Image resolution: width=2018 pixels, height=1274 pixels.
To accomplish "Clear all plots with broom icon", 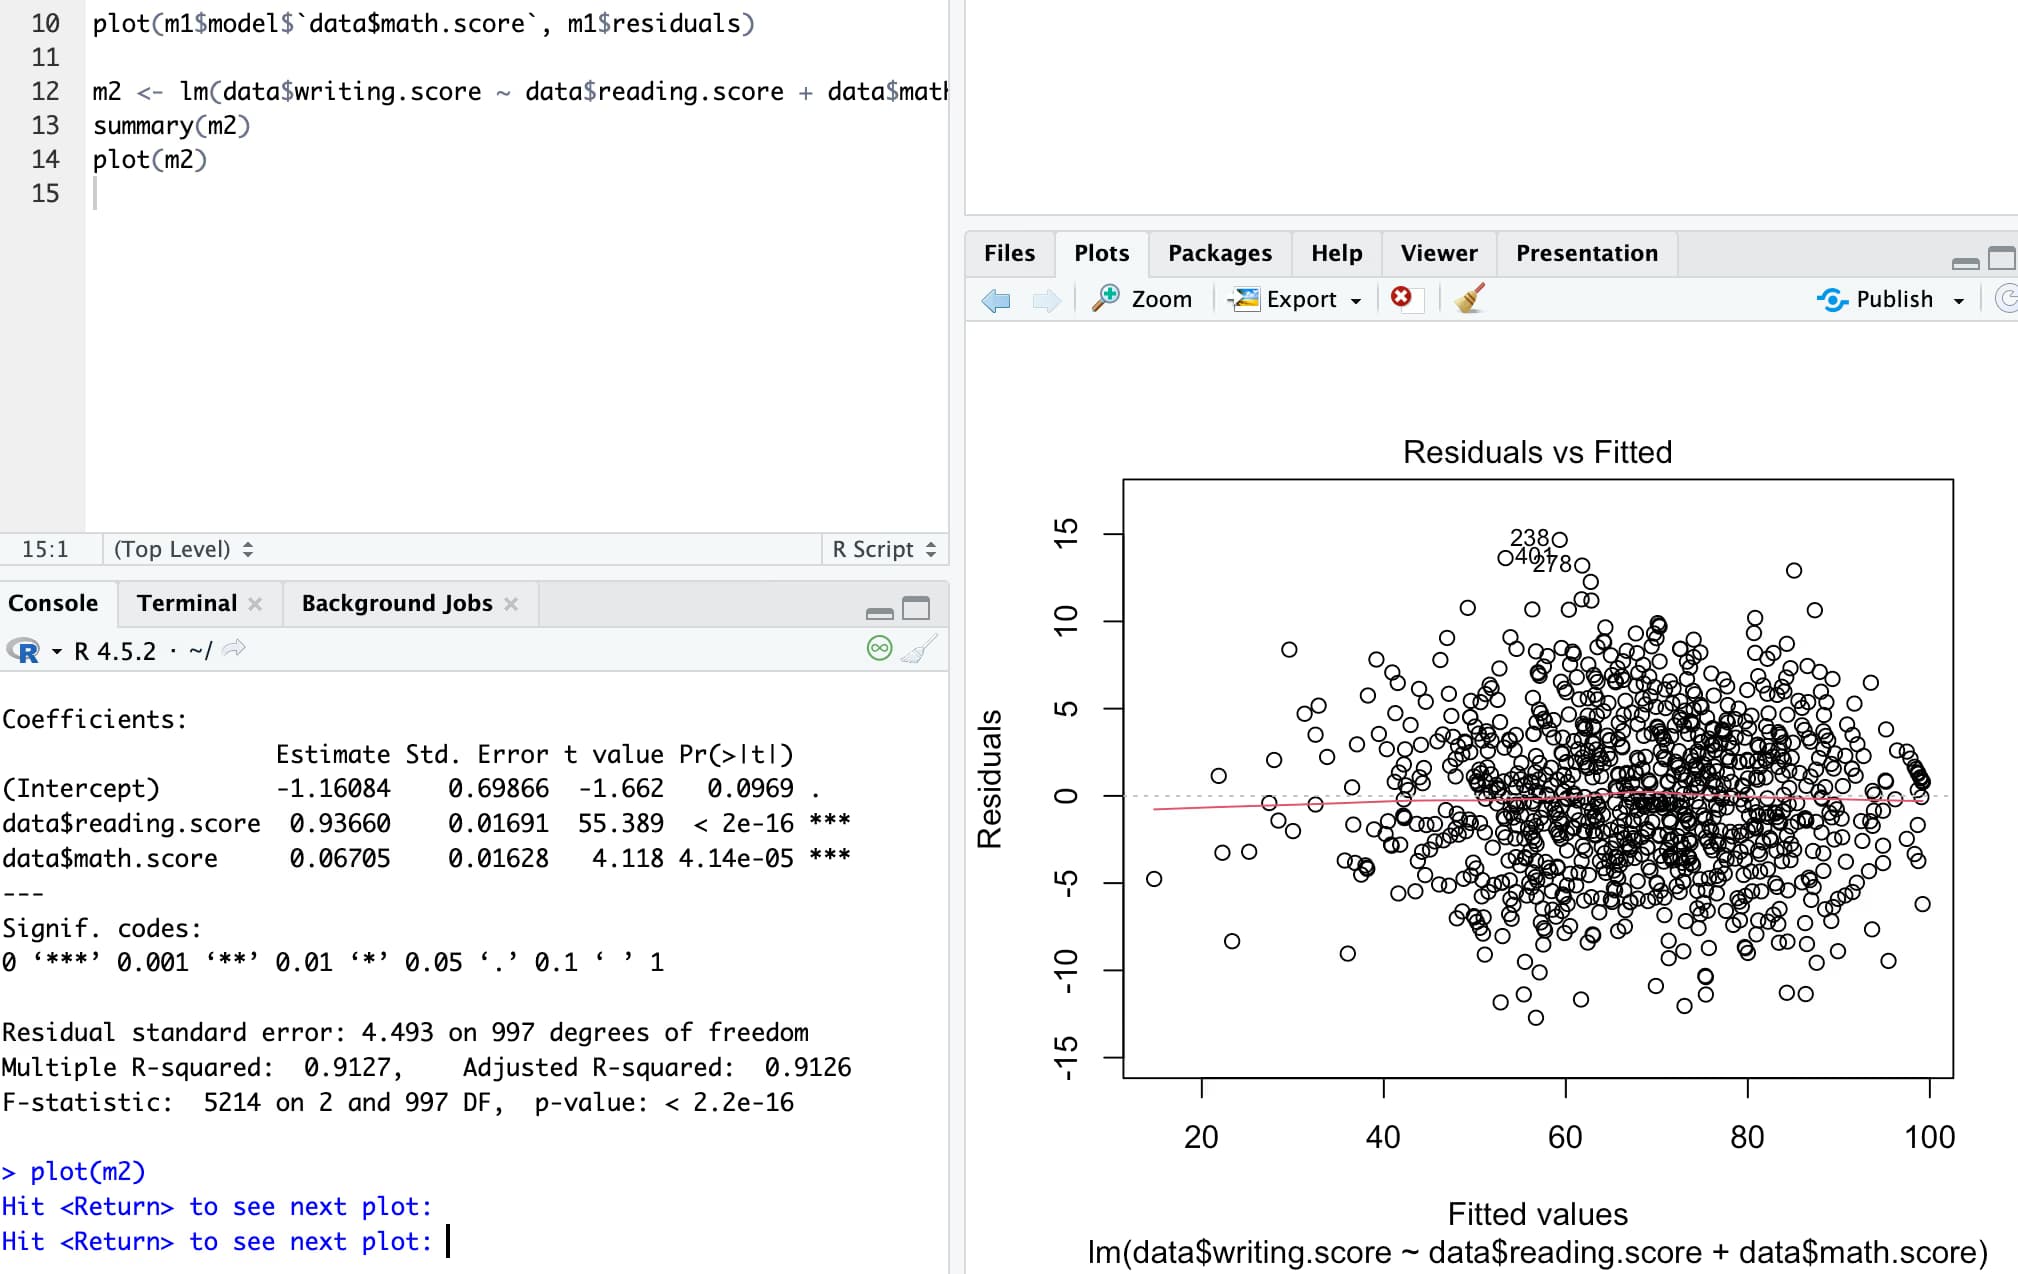I will 1469,298.
